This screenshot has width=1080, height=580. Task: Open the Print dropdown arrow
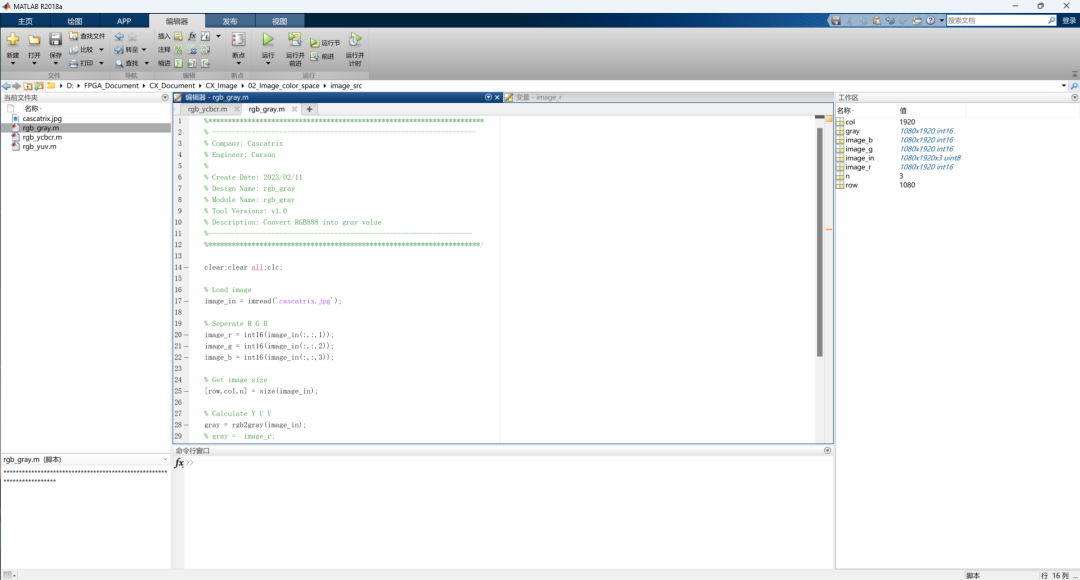101,63
